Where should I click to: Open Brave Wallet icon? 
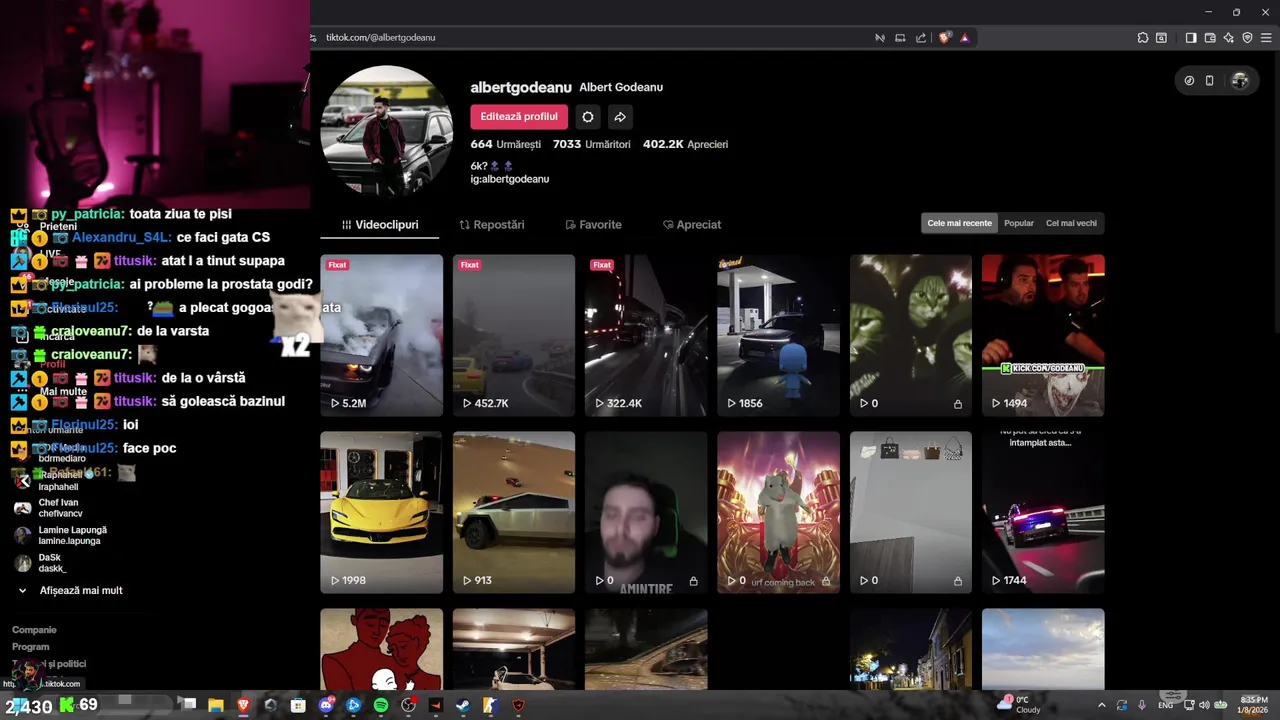1210,38
